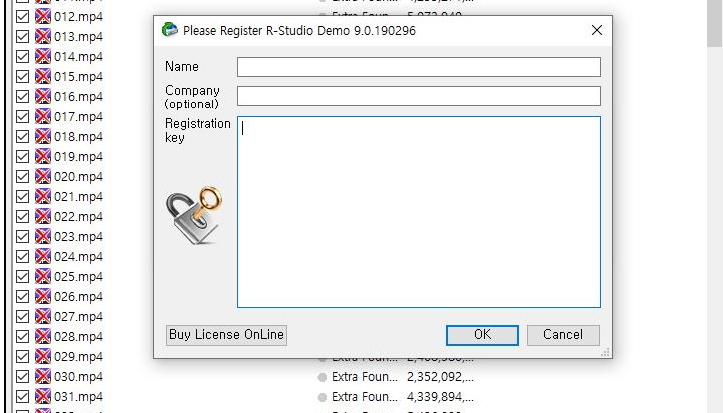Select the file name 029.mp4
The width and height of the screenshot is (723, 413).
click(x=78, y=357)
